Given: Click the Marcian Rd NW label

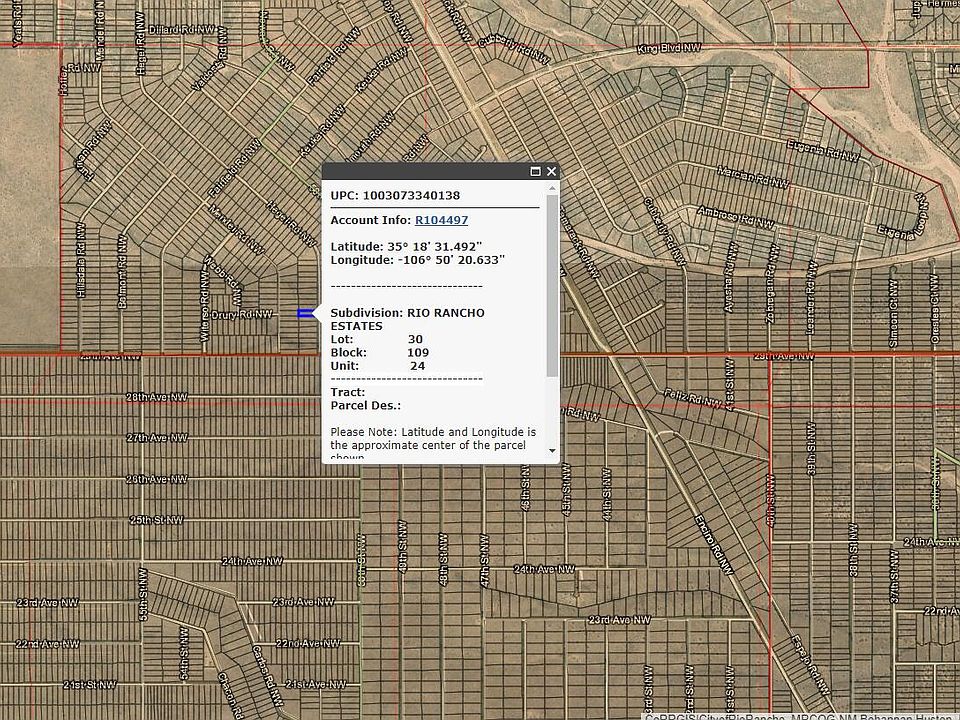Looking at the screenshot, I should [x=755, y=176].
